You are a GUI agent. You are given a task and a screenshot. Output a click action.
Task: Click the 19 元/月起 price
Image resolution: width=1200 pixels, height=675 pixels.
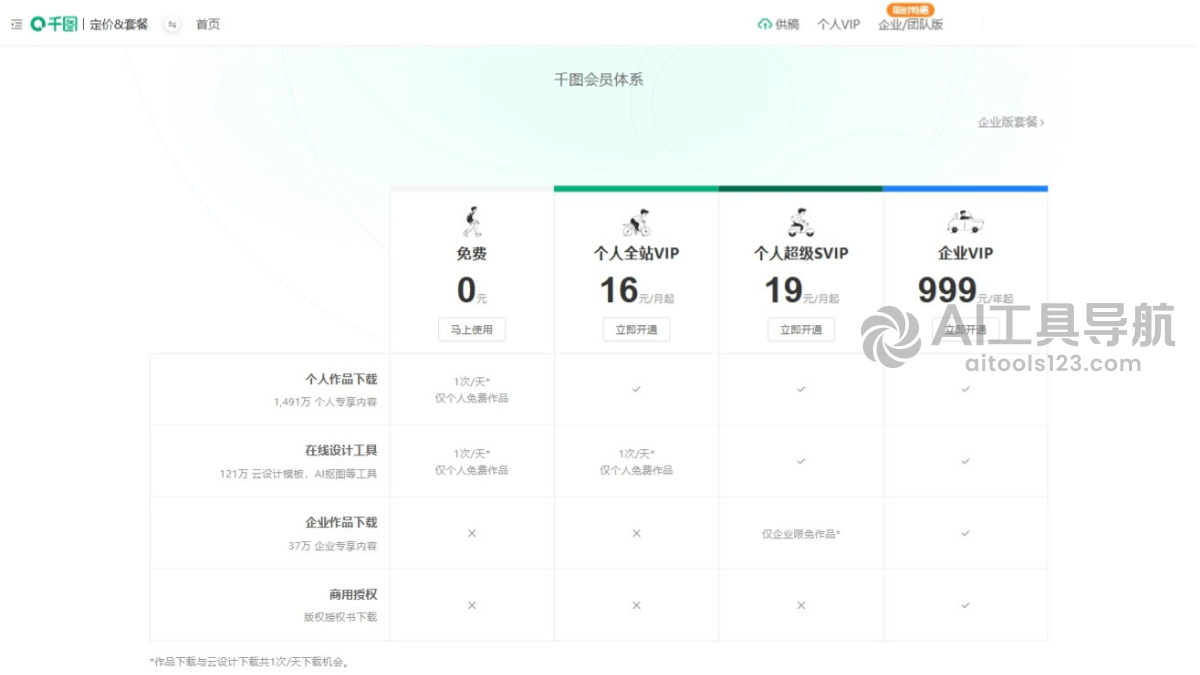802,291
